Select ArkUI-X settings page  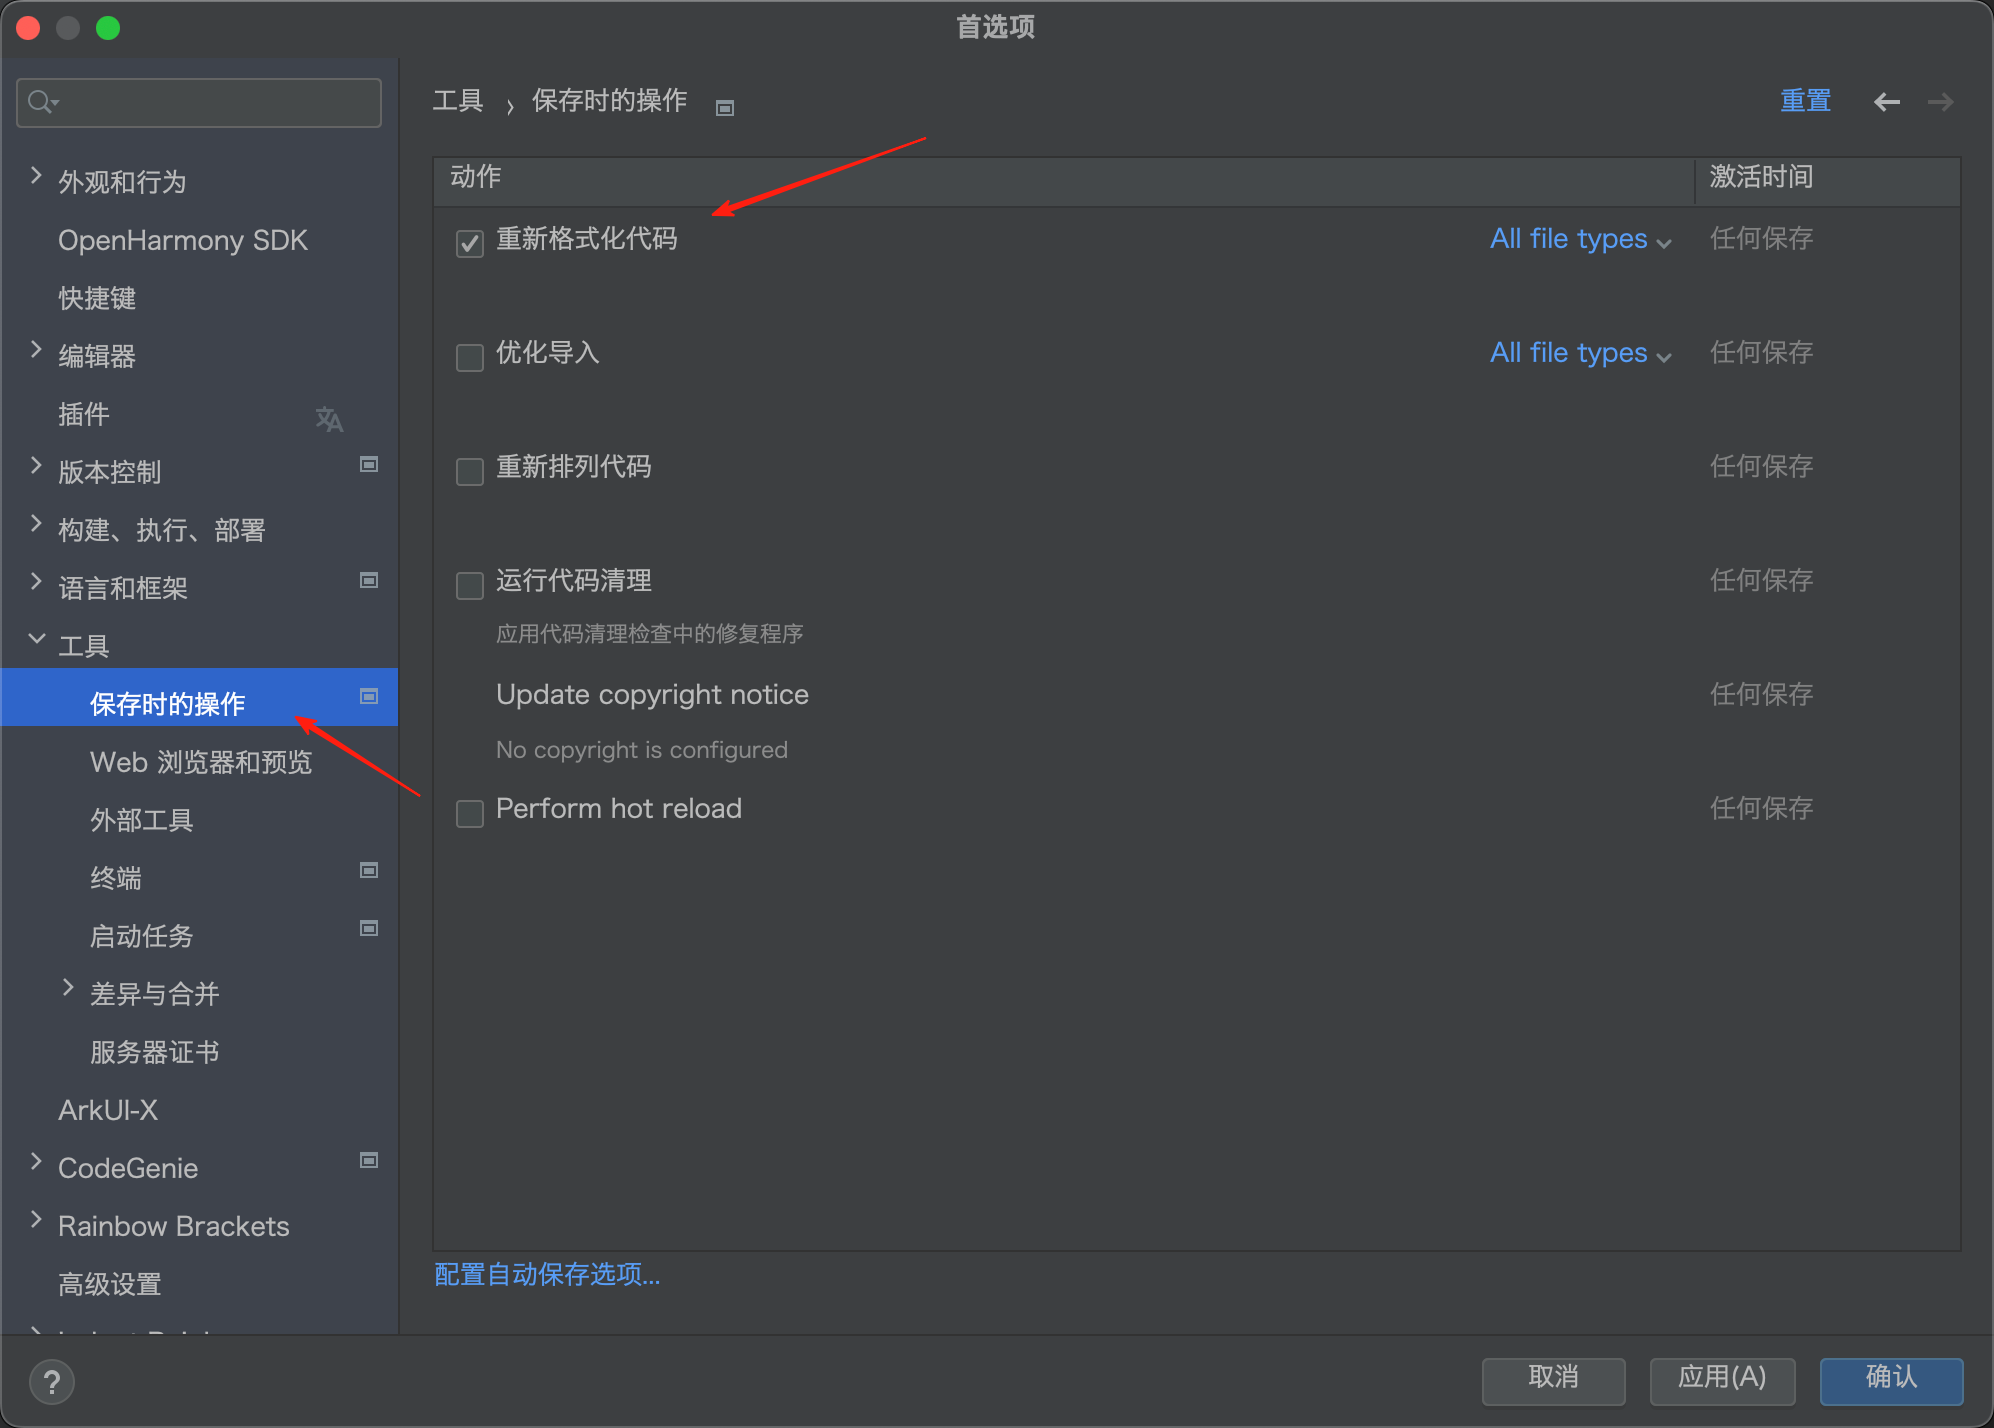pyautogui.click(x=108, y=1110)
